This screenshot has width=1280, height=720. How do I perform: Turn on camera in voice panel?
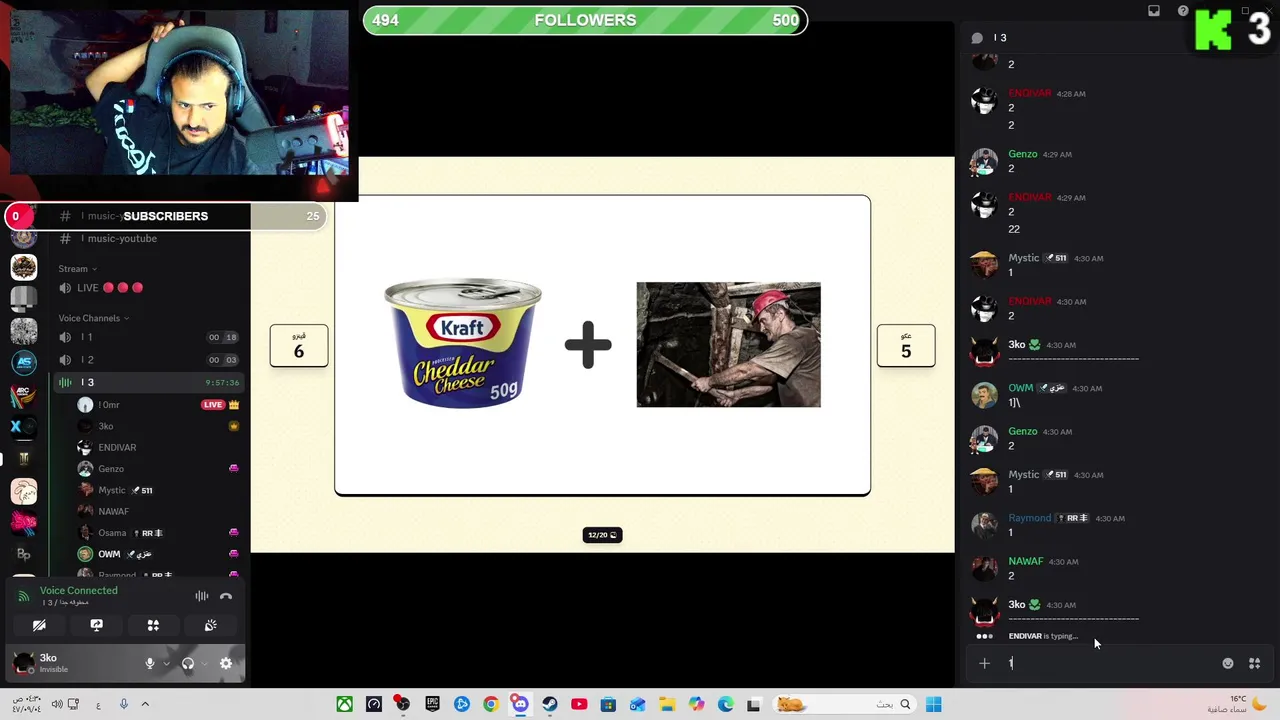pos(39,625)
